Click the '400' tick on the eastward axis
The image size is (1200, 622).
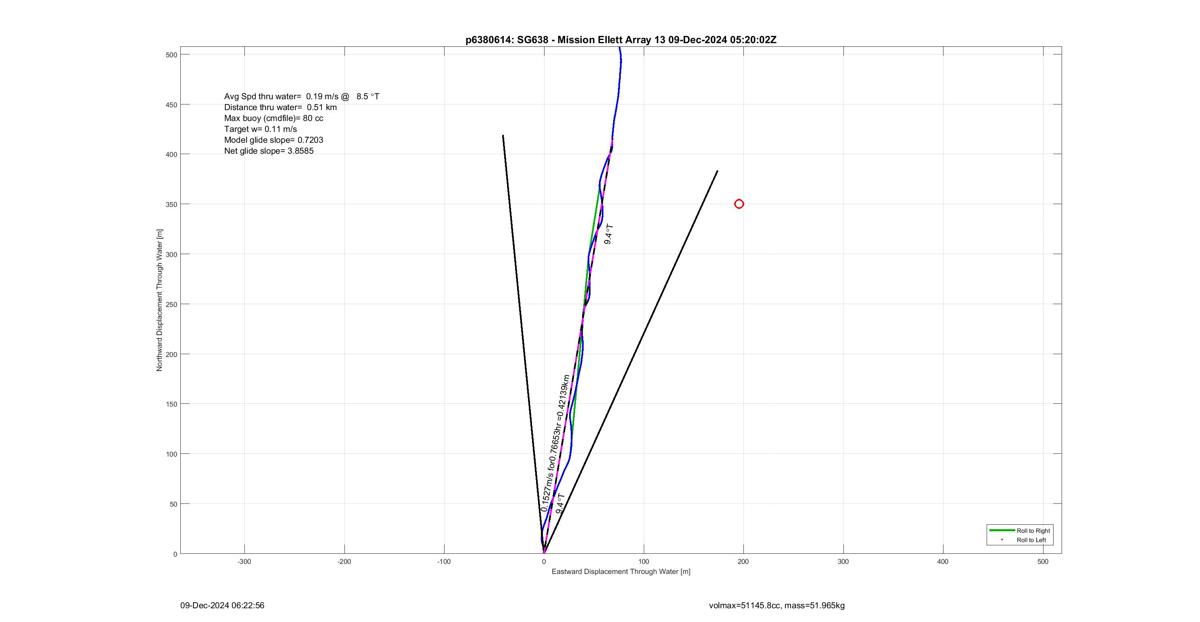(942, 561)
